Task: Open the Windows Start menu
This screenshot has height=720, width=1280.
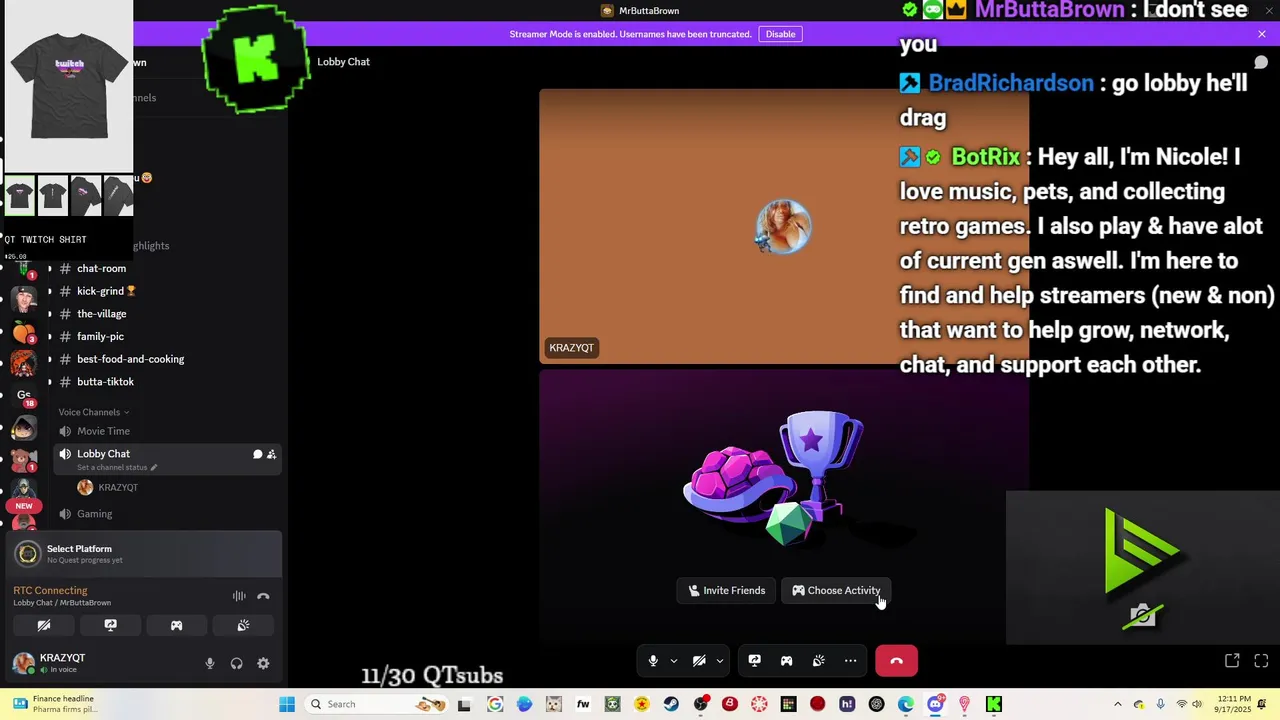Action: tap(287, 704)
